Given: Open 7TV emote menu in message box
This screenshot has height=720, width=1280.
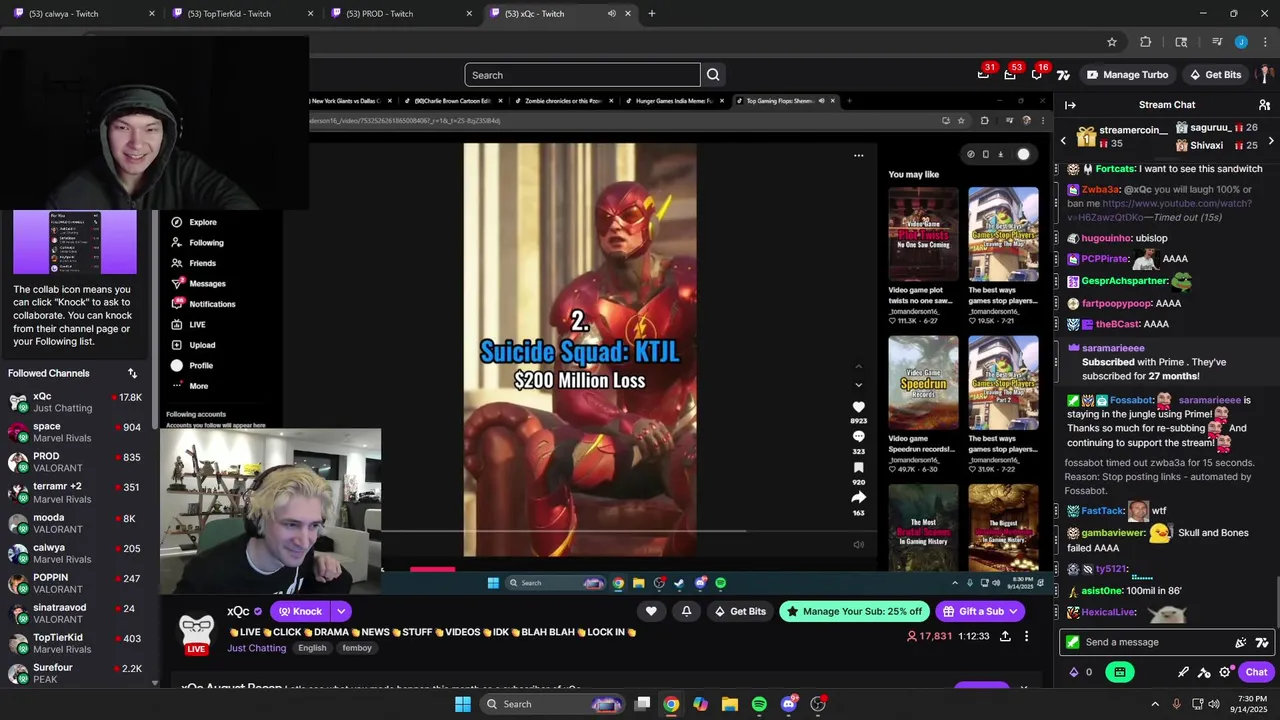Looking at the screenshot, I should 1262,642.
